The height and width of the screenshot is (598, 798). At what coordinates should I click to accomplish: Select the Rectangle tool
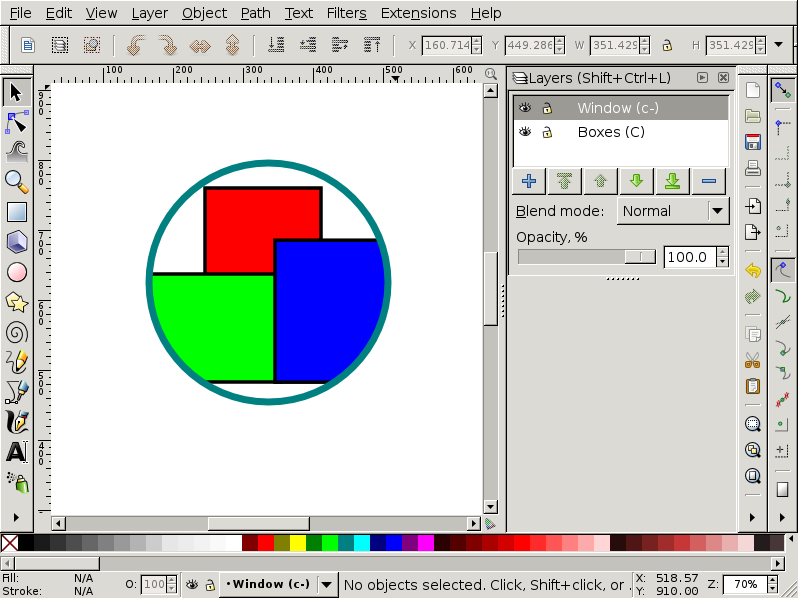[x=16, y=212]
